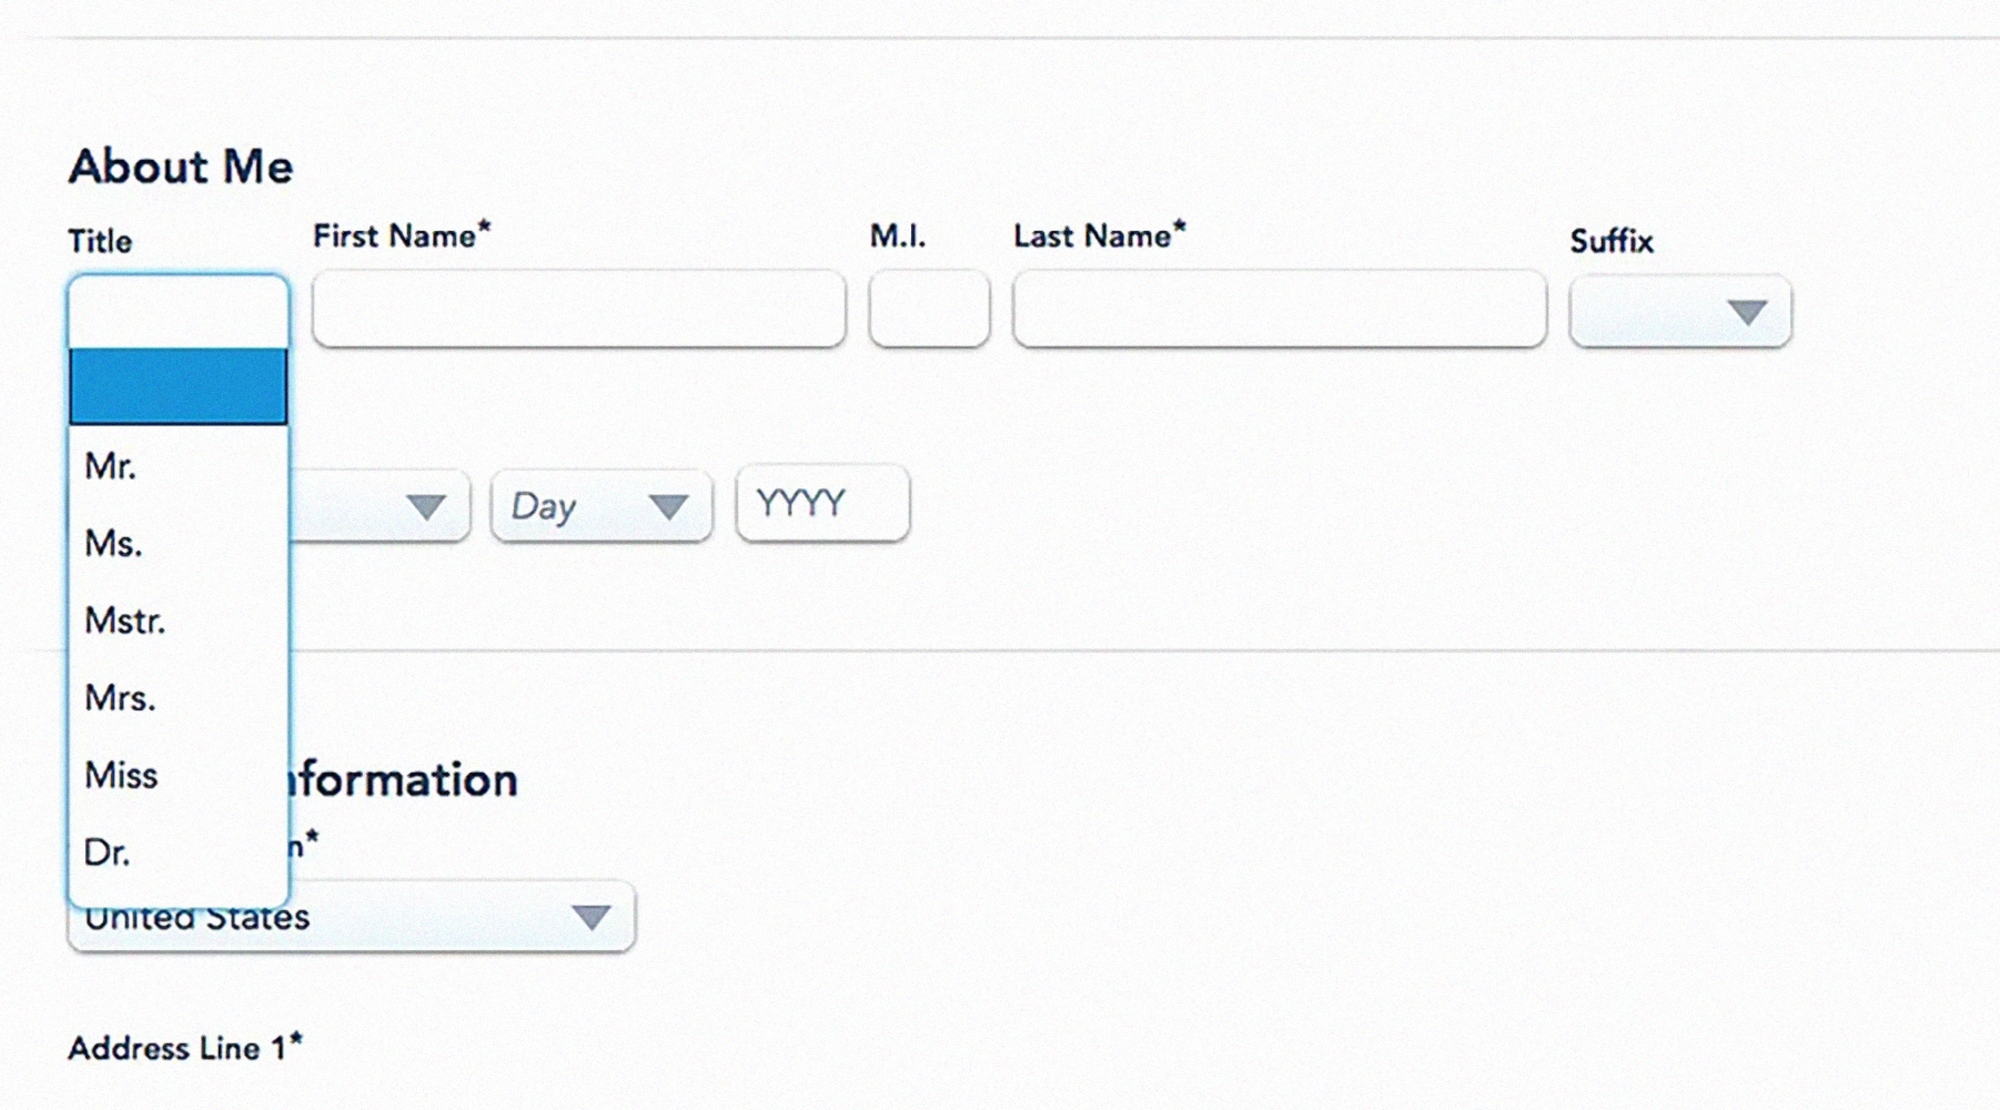Click the month dropdown arrow icon

428,507
